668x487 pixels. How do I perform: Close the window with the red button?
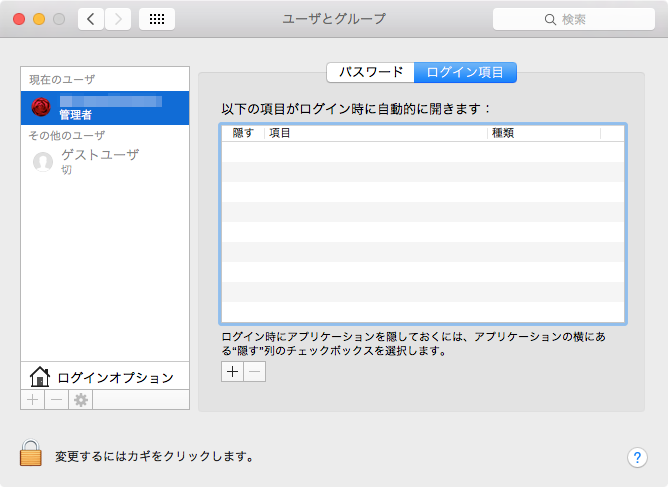click(19, 19)
